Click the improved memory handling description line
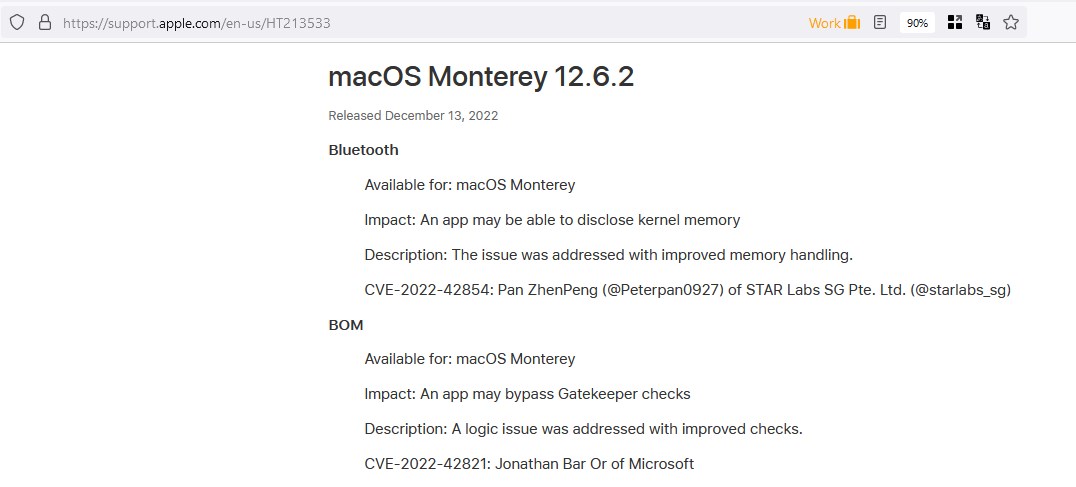1076x487 pixels. pyautogui.click(x=608, y=255)
